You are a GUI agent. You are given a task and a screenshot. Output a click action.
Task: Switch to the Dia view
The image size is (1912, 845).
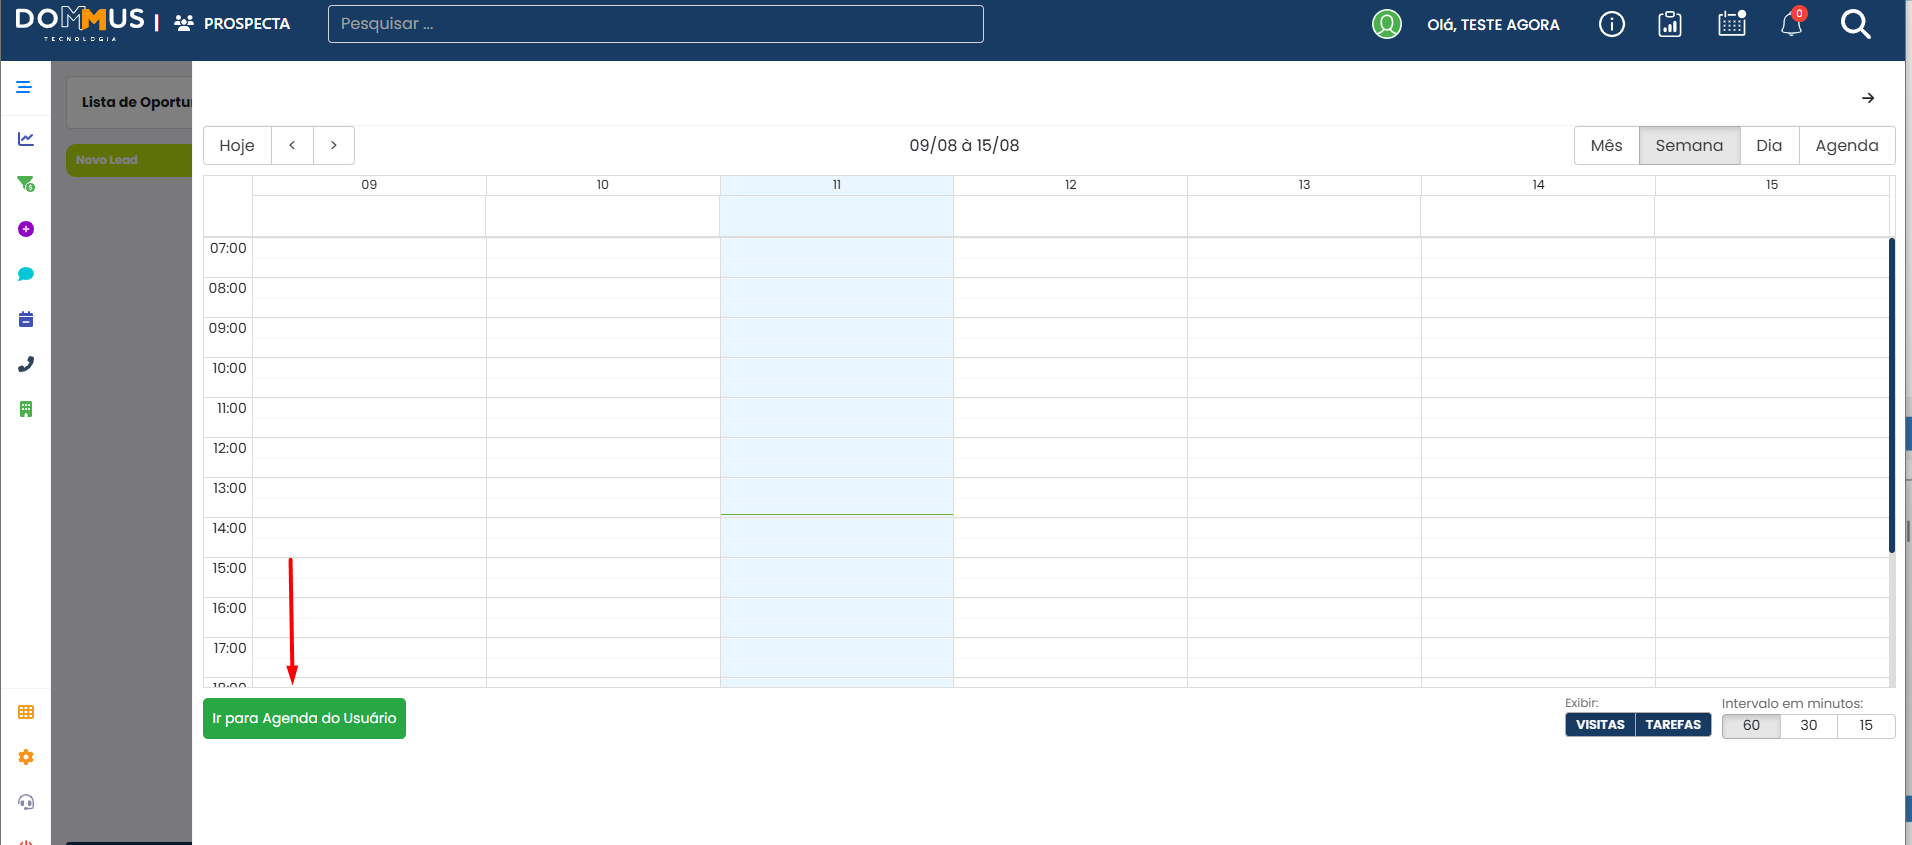point(1769,145)
